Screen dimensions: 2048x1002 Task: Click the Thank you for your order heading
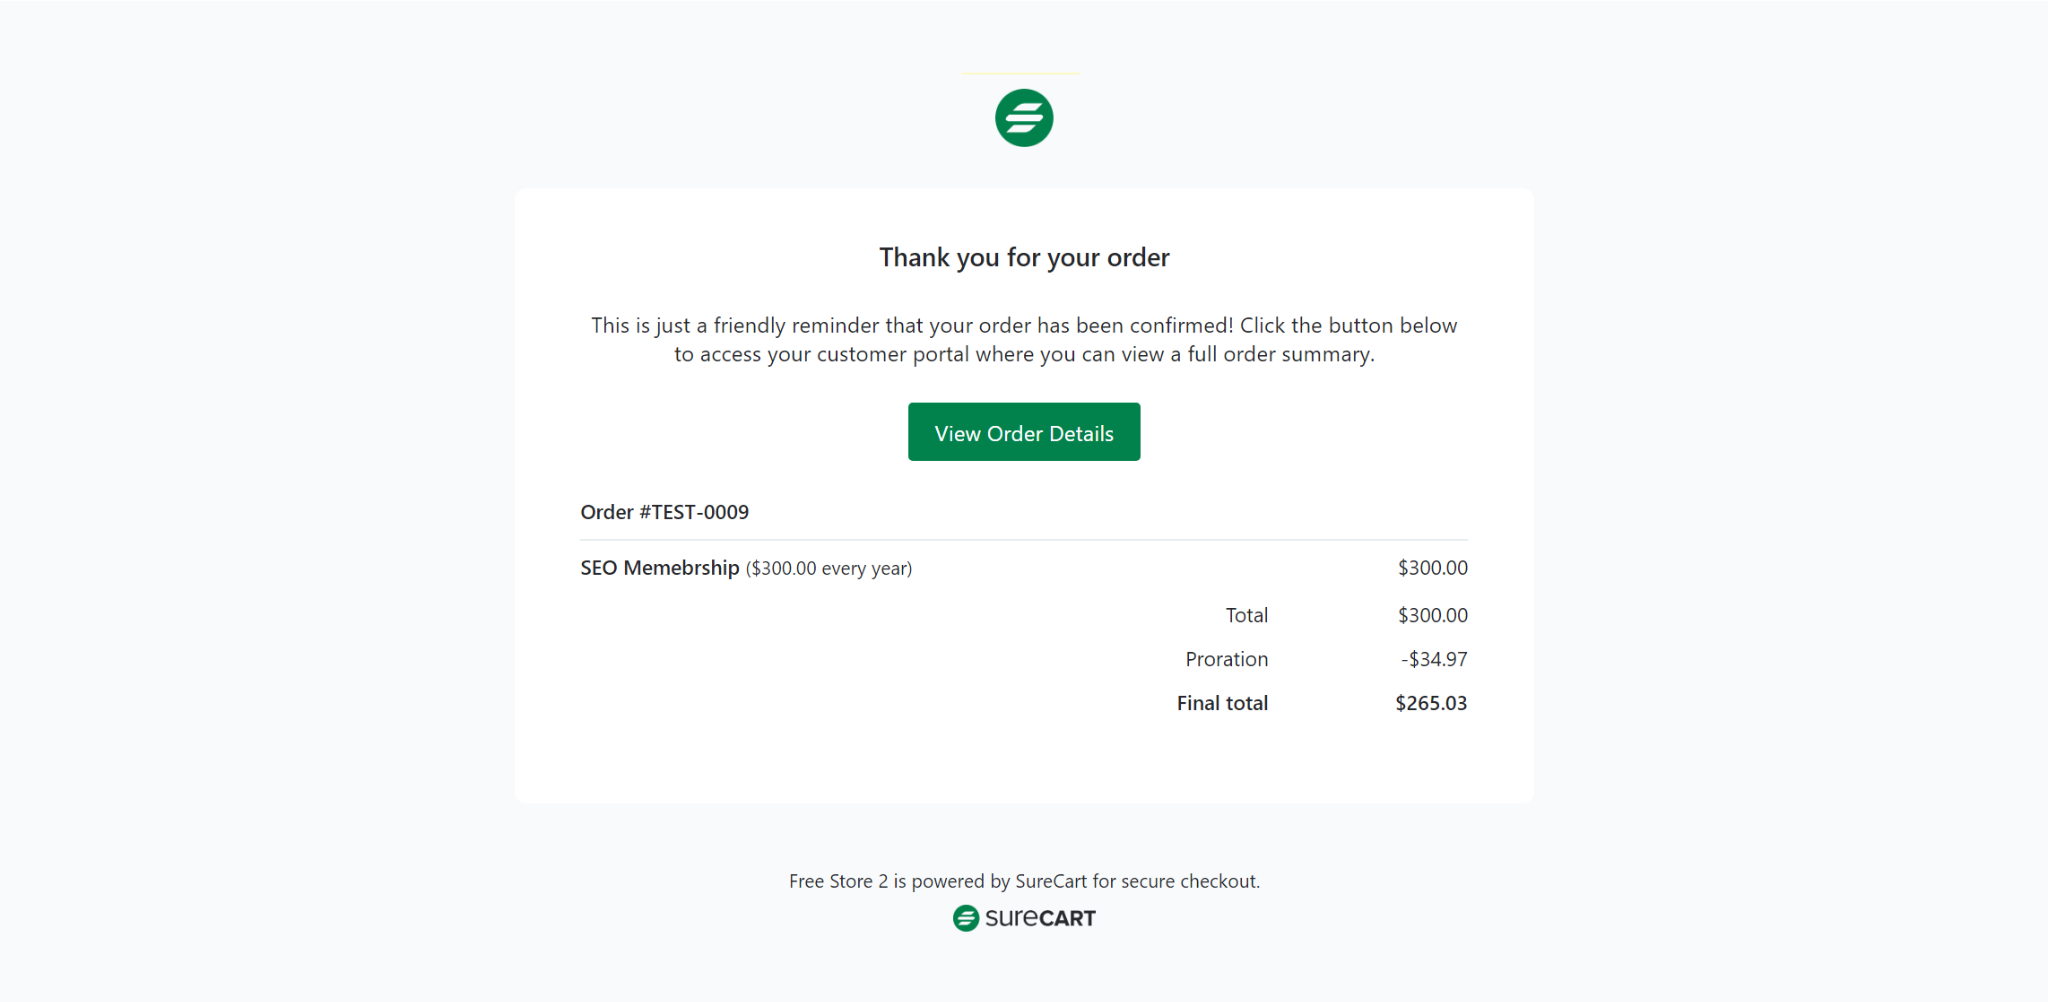[1023, 257]
